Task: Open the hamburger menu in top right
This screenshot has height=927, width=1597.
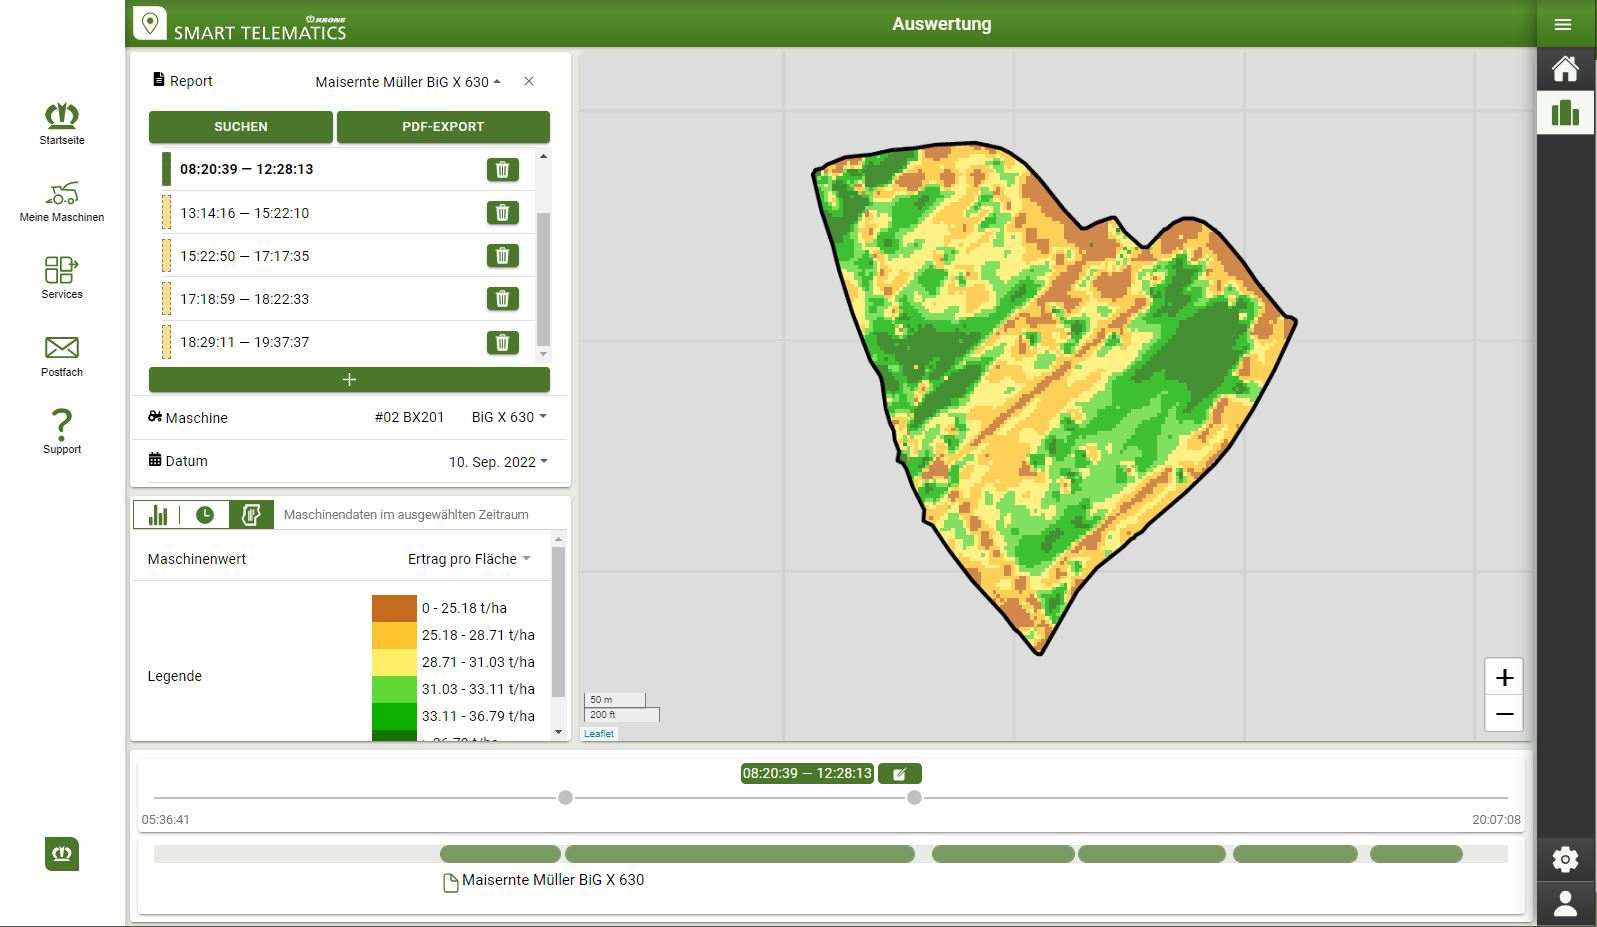Action: 1563,24
